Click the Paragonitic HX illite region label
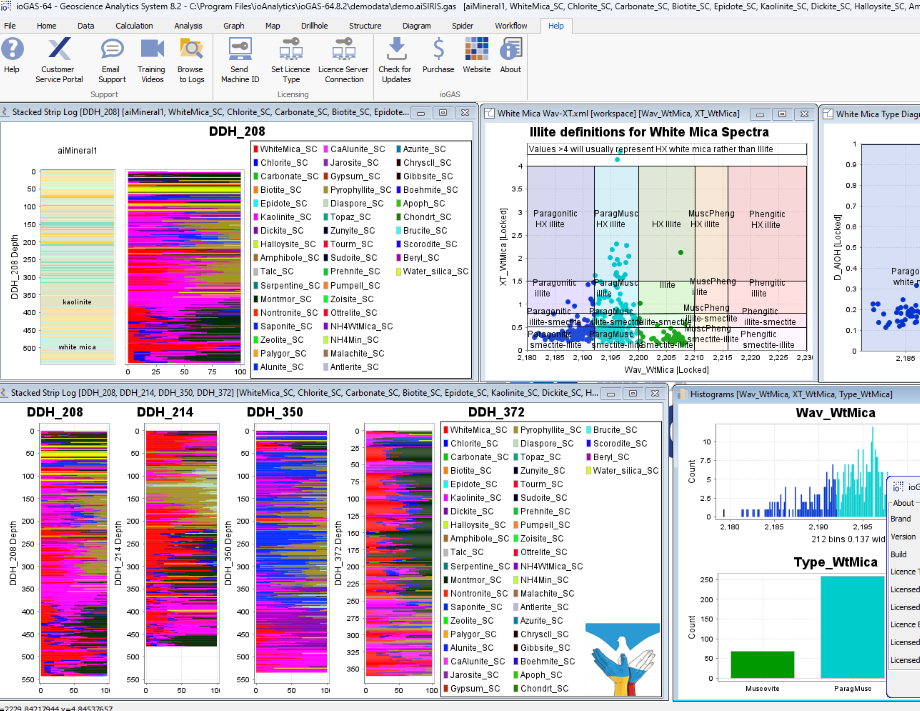 click(x=555, y=219)
